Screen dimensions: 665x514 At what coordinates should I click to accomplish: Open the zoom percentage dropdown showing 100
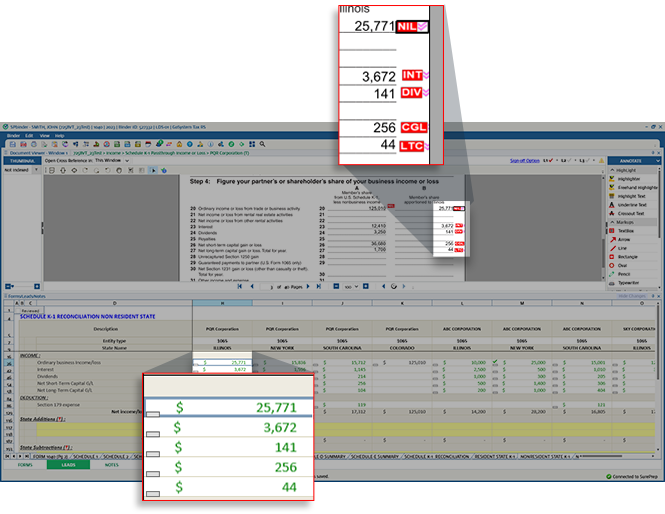click(x=356, y=287)
